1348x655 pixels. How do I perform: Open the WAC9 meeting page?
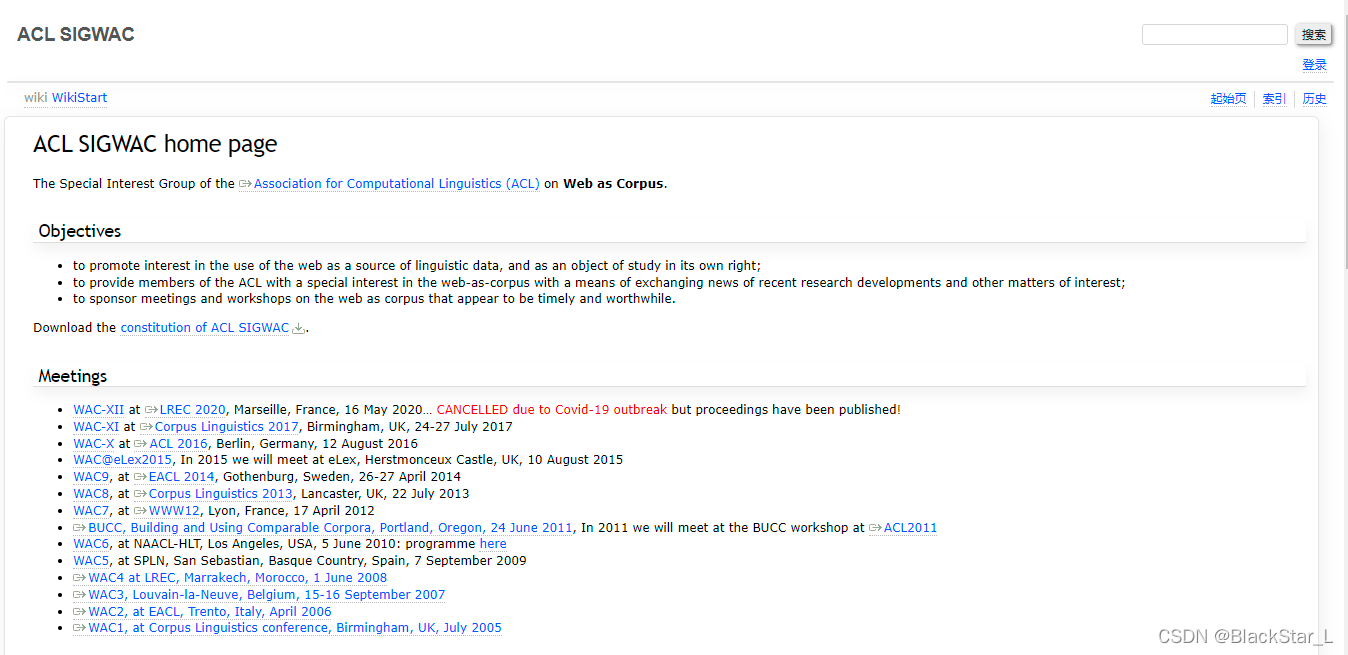coord(91,477)
